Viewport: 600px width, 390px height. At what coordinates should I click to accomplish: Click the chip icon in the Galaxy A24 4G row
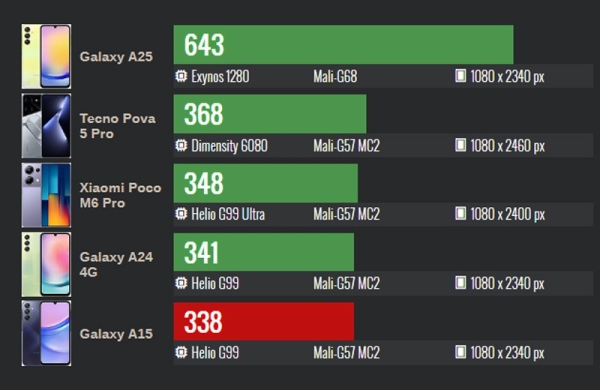click(181, 283)
